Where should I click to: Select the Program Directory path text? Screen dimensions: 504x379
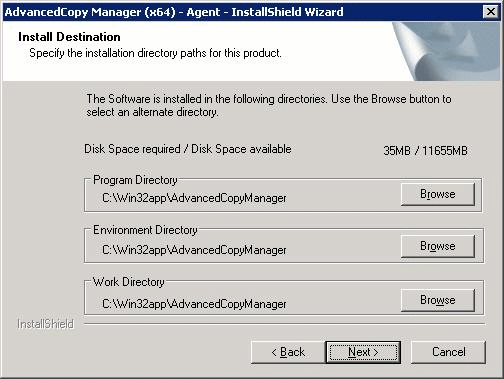[x=194, y=198]
